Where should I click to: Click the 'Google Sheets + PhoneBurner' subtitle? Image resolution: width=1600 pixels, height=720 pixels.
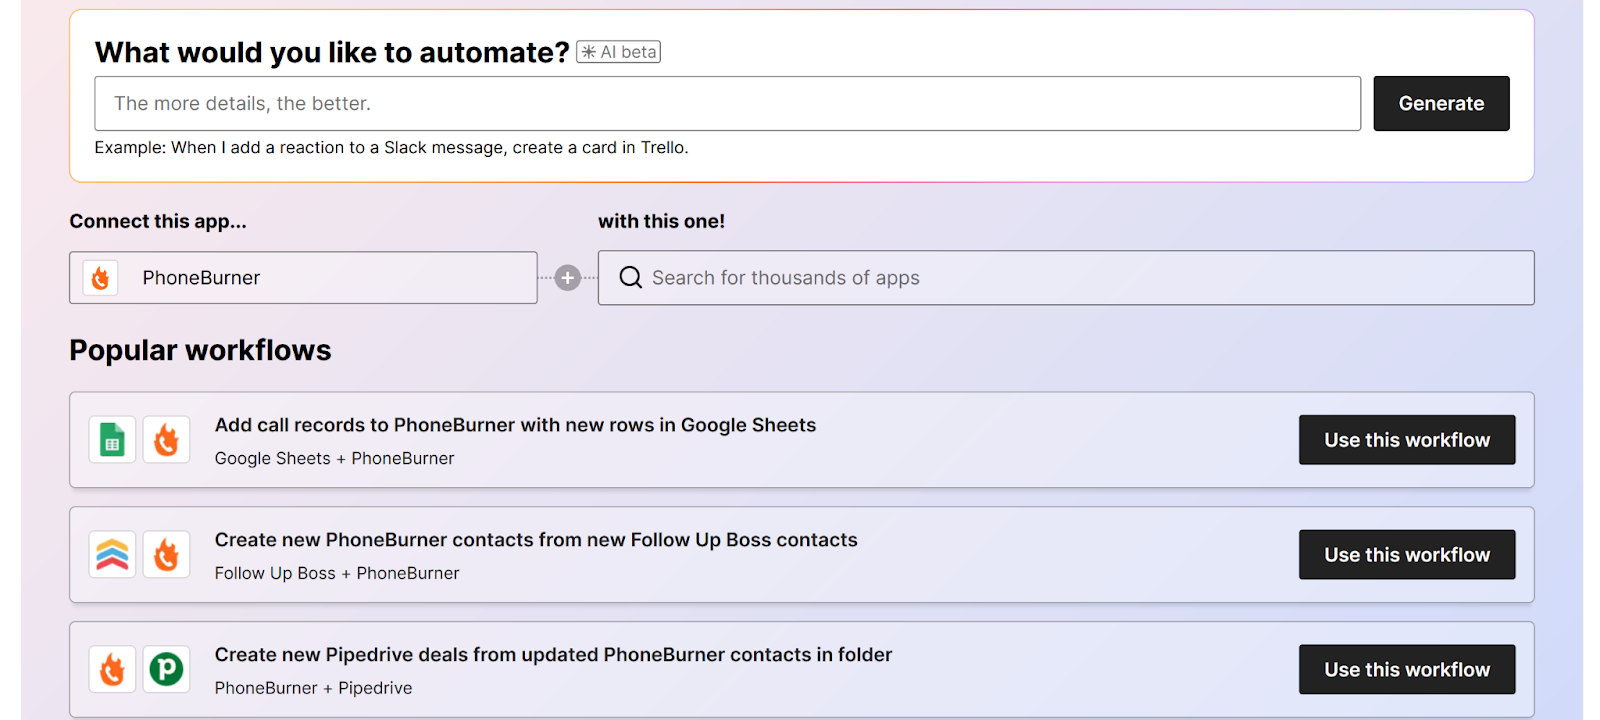(x=334, y=458)
